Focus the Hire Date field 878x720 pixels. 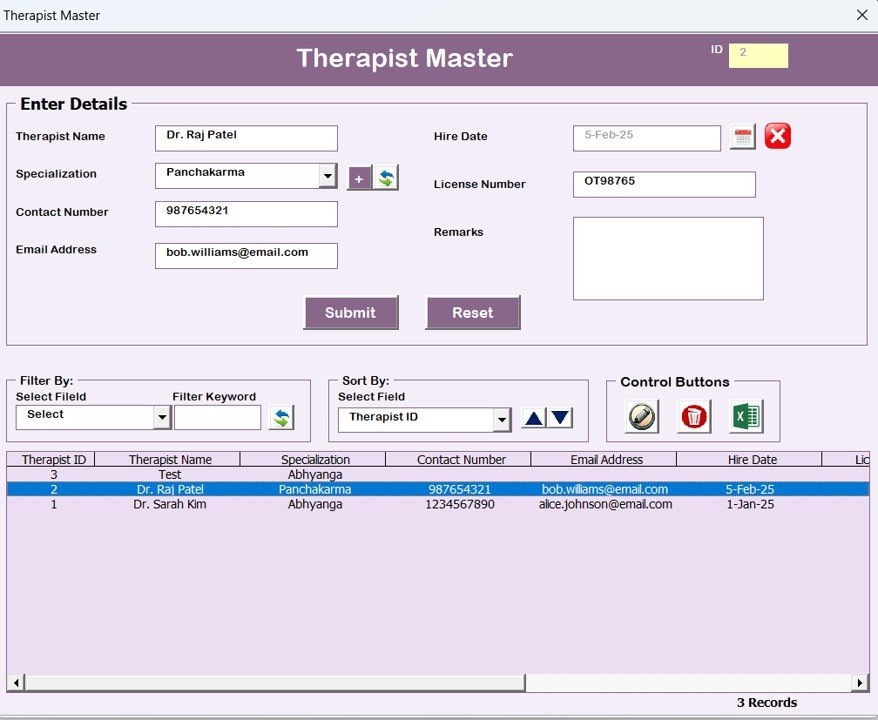[x=647, y=138]
